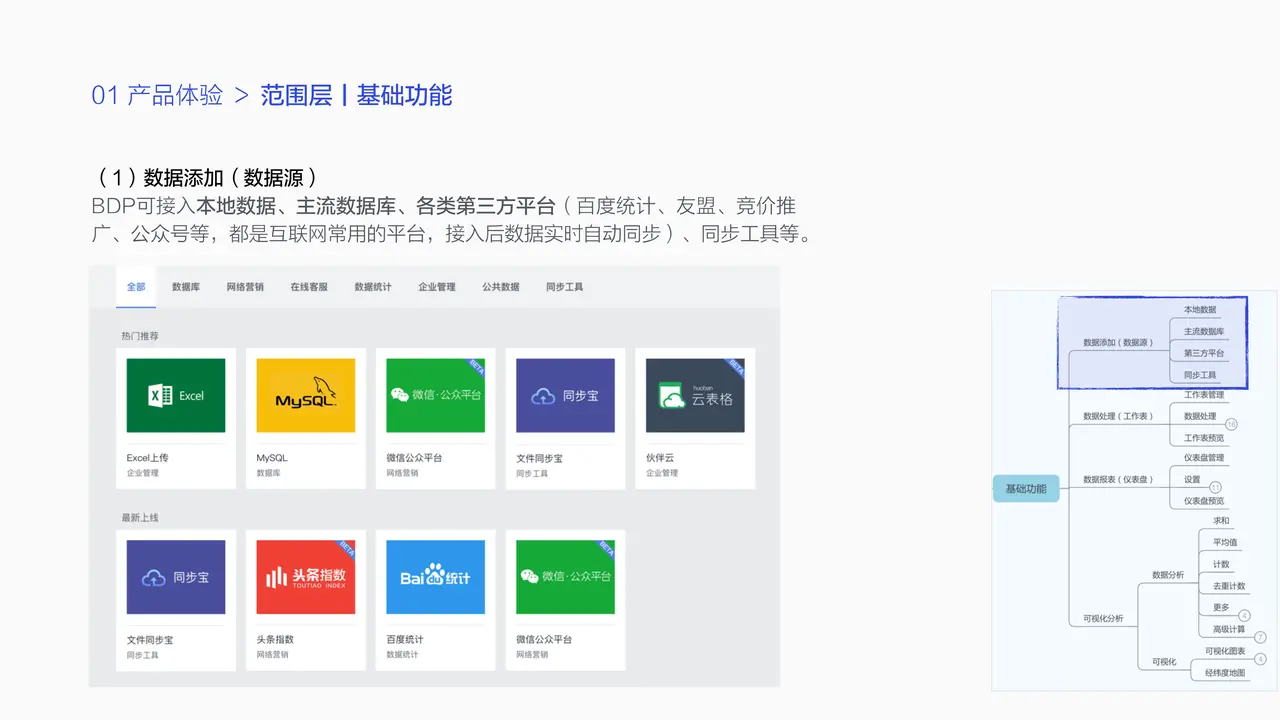Select the 本地数据 mind map node
The image size is (1280, 720).
[1200, 310]
